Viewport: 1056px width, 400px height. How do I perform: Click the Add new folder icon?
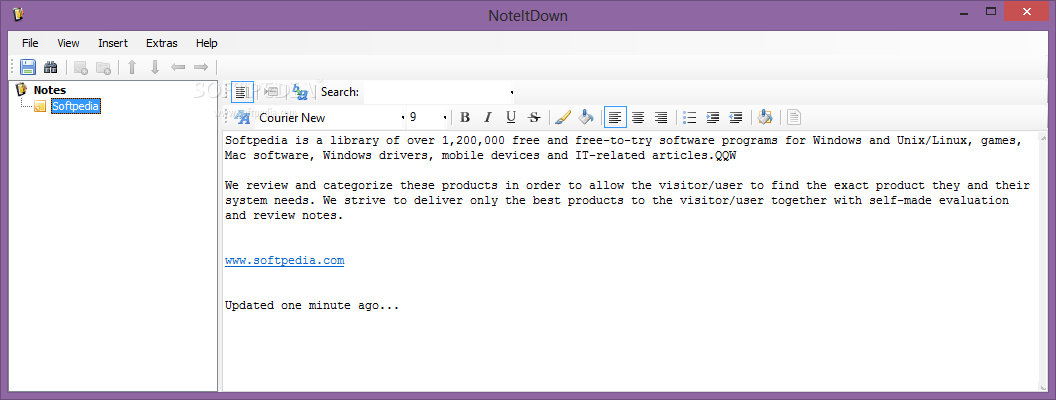(x=103, y=67)
